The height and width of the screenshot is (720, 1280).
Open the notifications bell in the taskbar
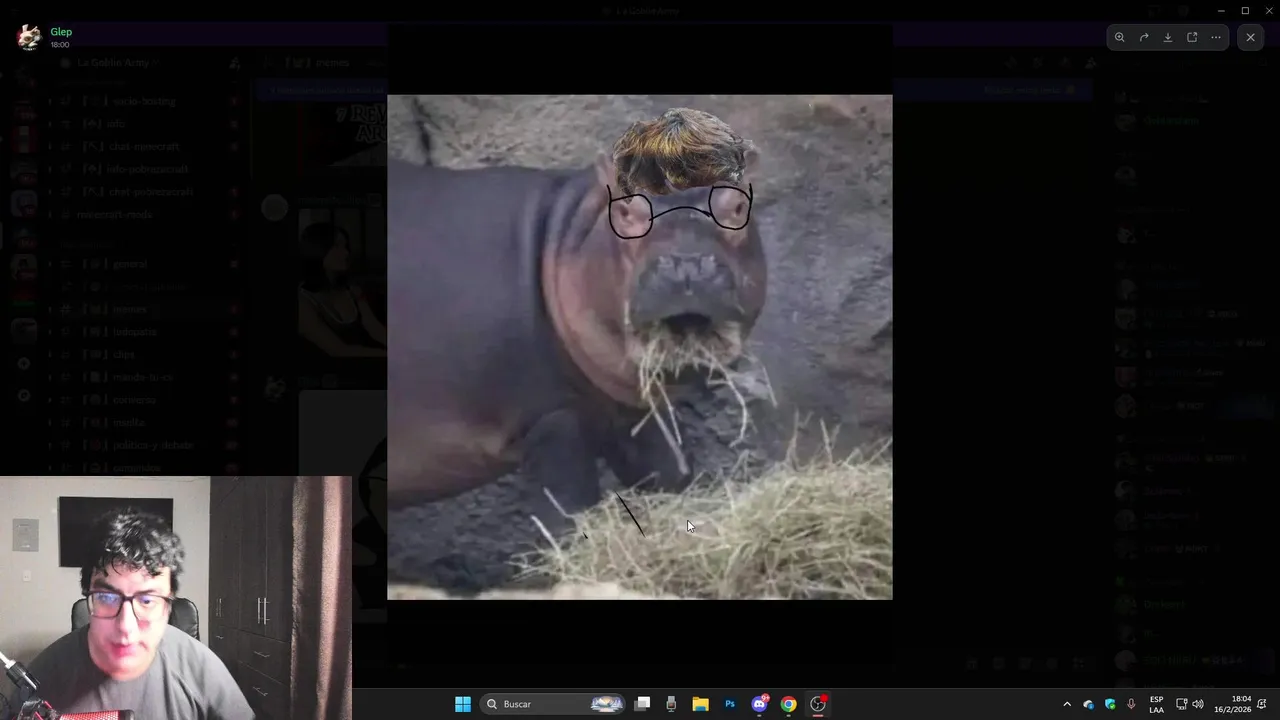pos(1263,704)
